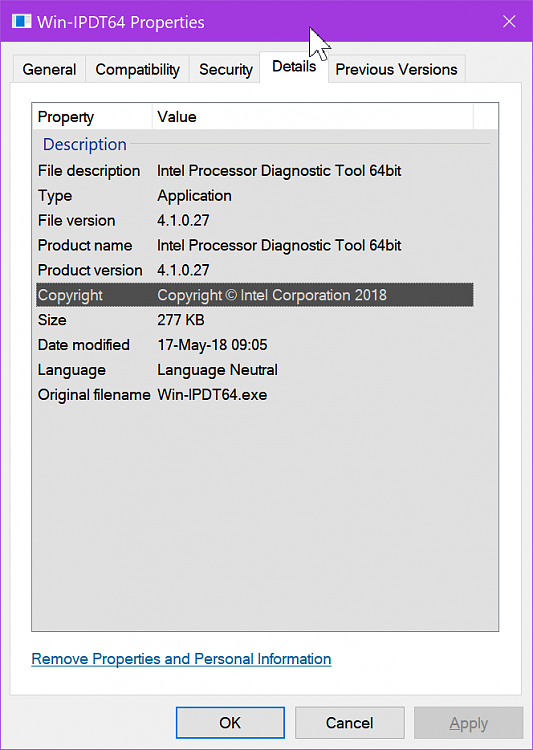Select the Details tab
Viewport: 533px width, 750px height.
pos(294,66)
